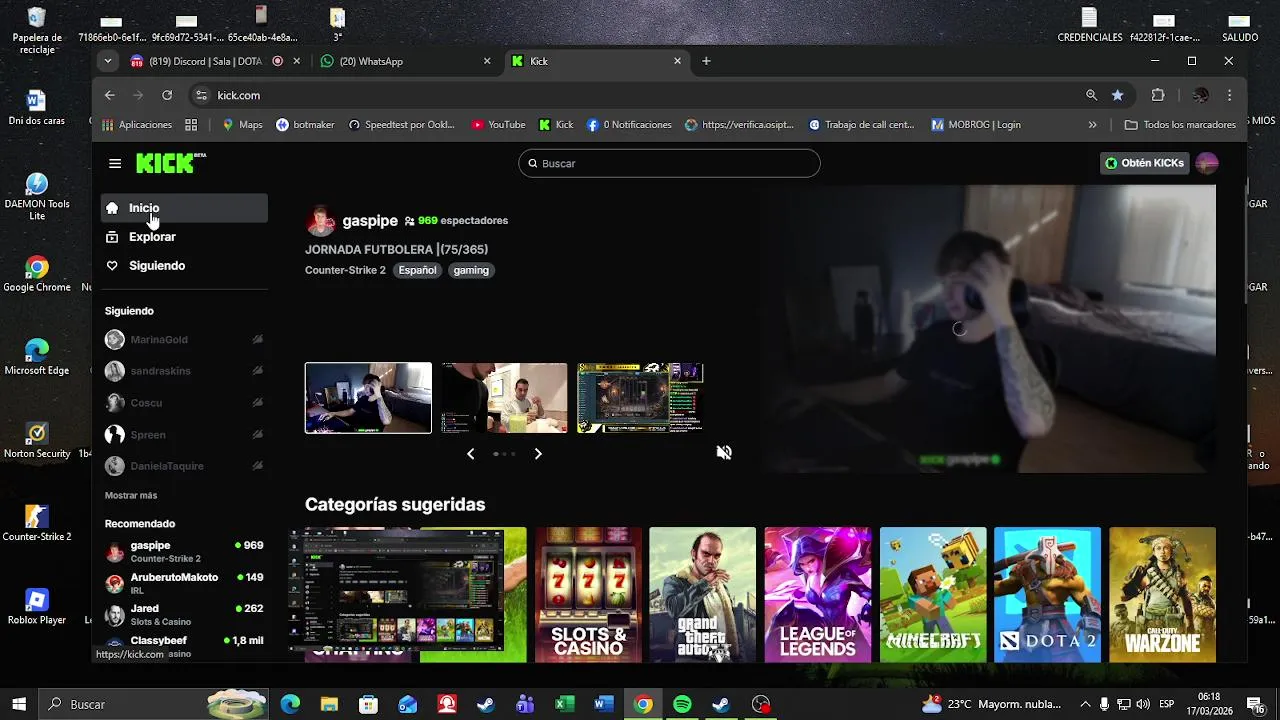Open Spreen followed channel
The image size is (1280, 720).
(x=184, y=435)
